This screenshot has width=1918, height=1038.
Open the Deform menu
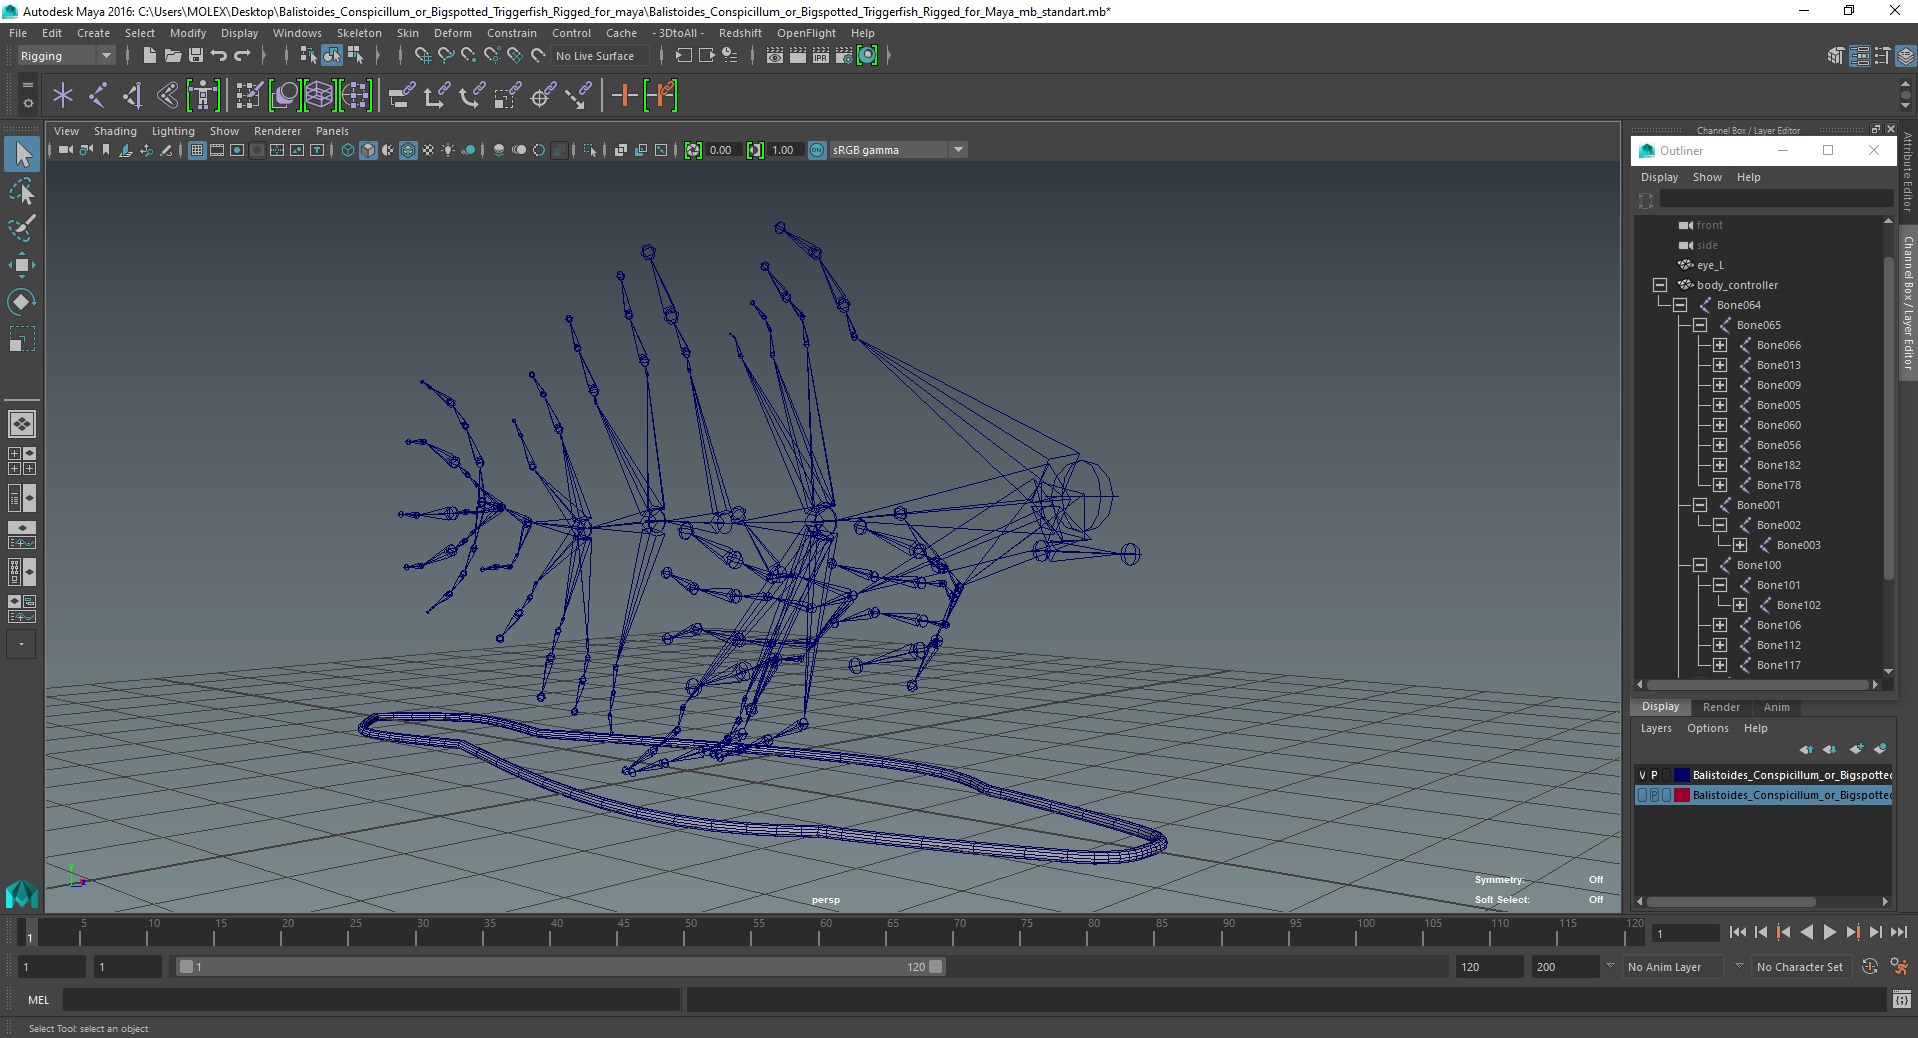[452, 33]
